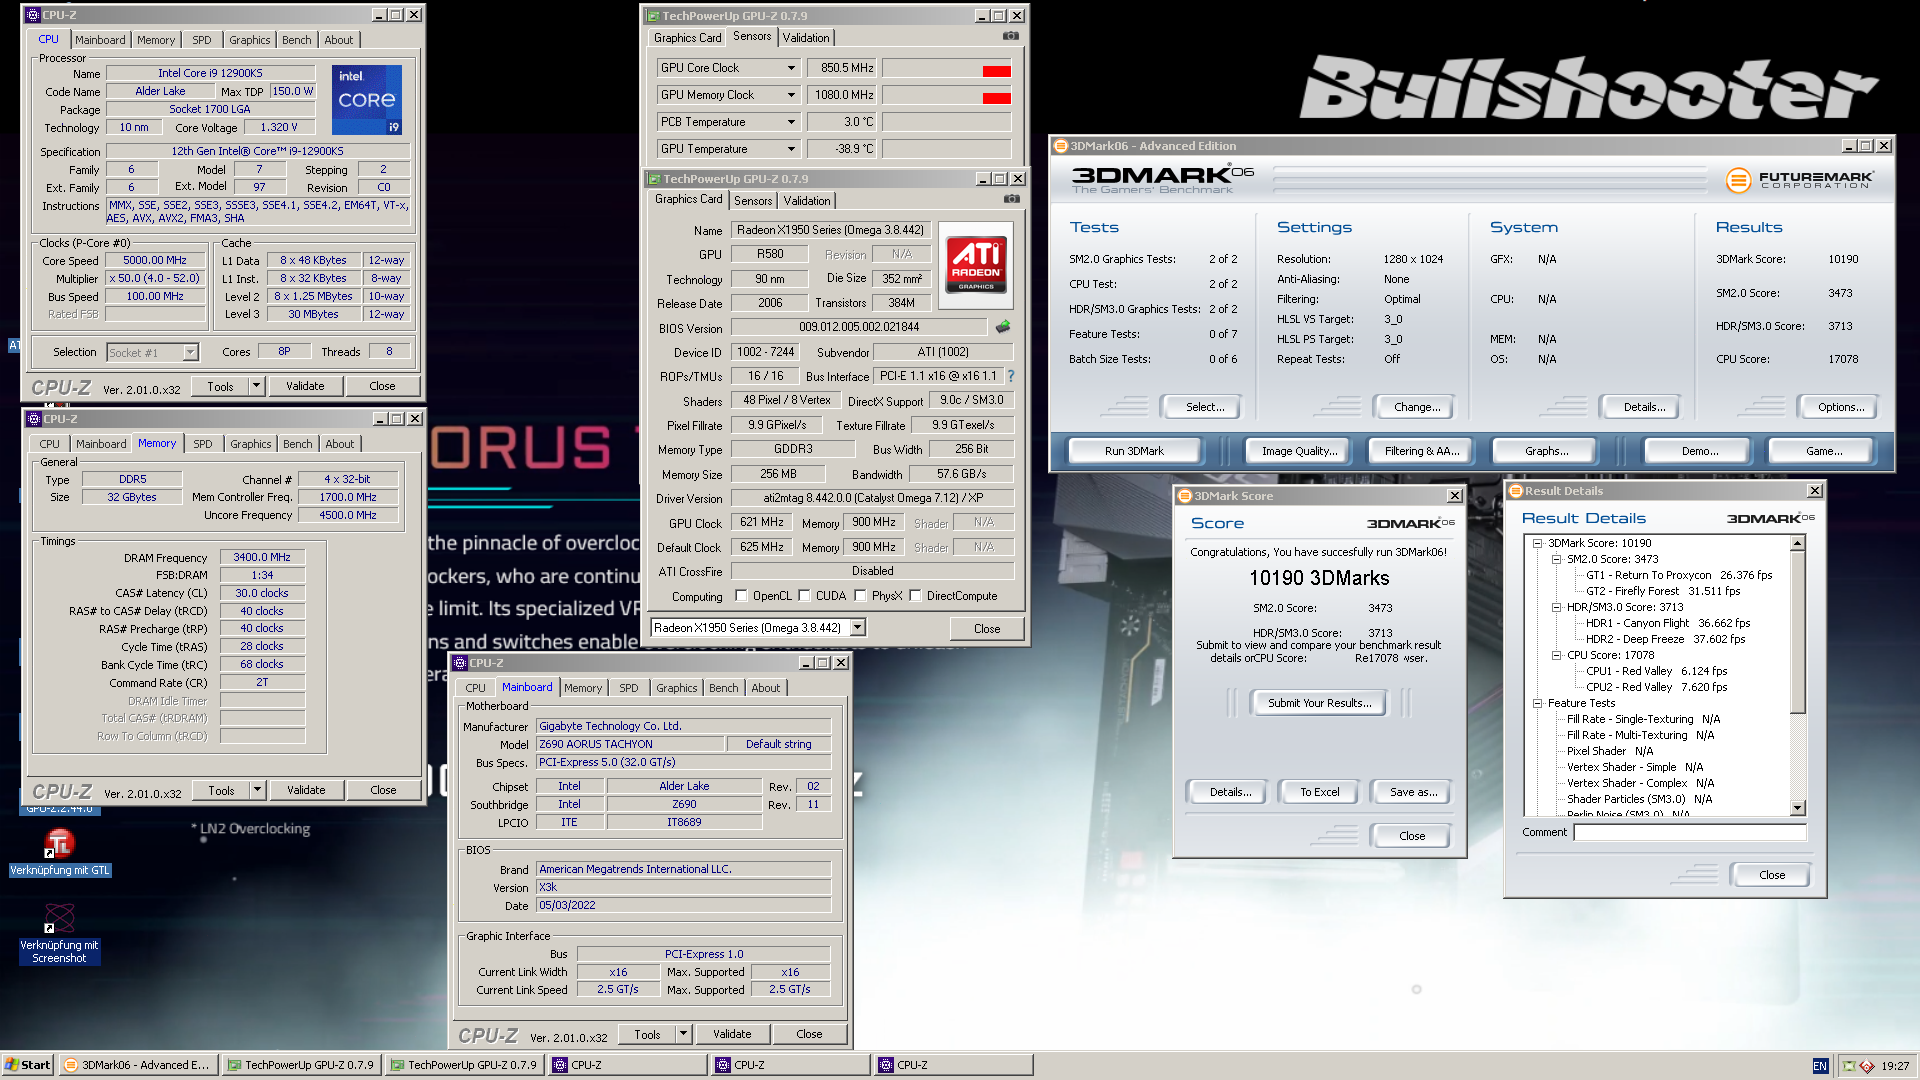Screen dimensions: 1920x1080
Task: Click the first TechPowerUp GPU-Z taskbar button
Action: pyautogui.click(x=300, y=1065)
